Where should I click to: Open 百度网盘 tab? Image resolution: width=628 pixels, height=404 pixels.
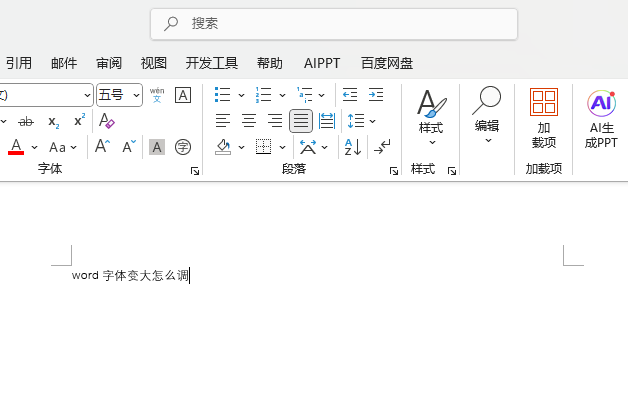pyautogui.click(x=387, y=63)
